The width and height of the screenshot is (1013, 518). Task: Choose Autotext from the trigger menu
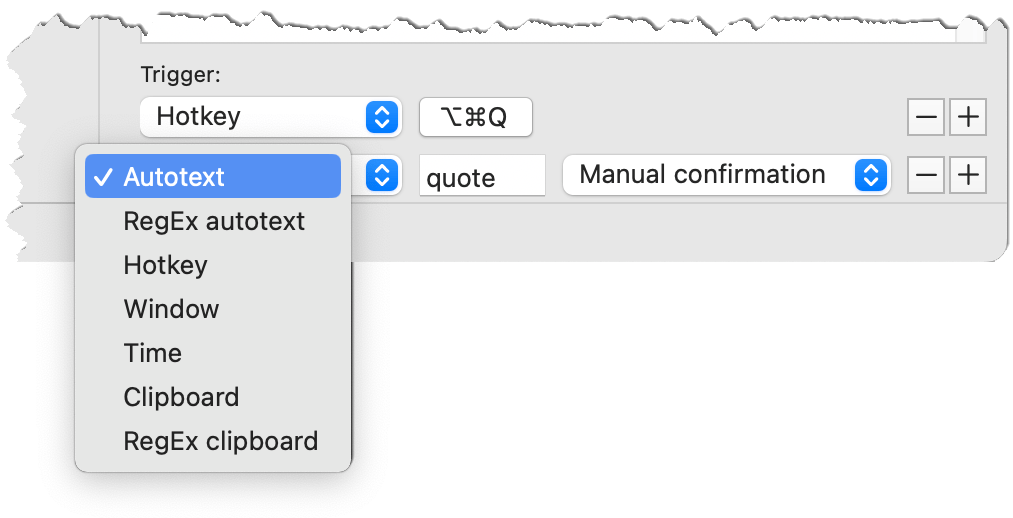(213, 176)
